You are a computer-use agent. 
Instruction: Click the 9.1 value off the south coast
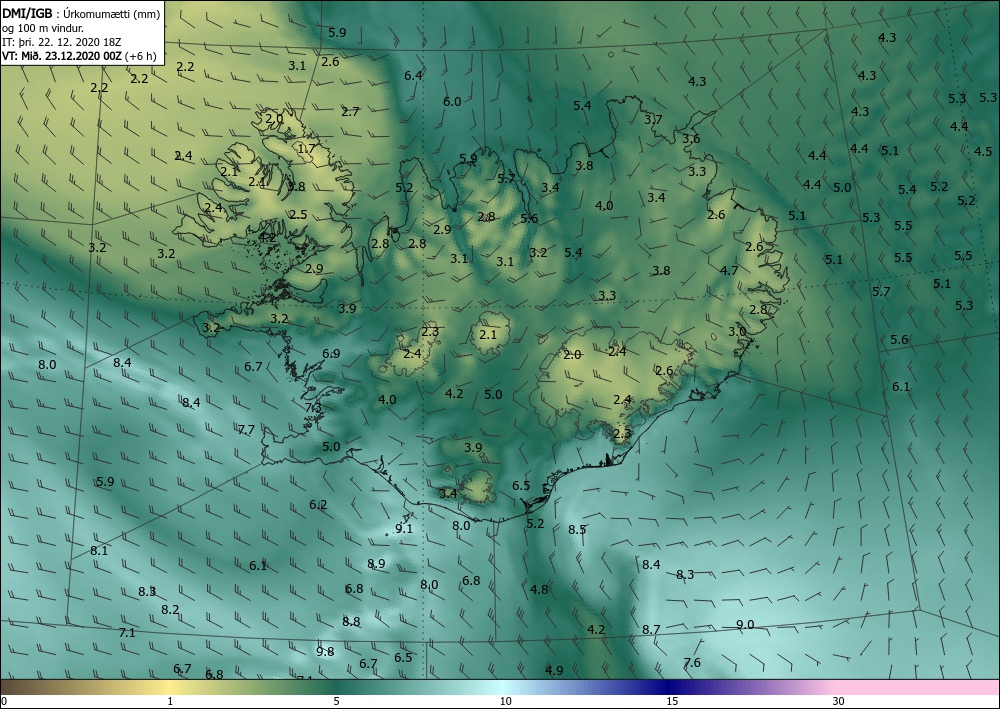tap(404, 528)
